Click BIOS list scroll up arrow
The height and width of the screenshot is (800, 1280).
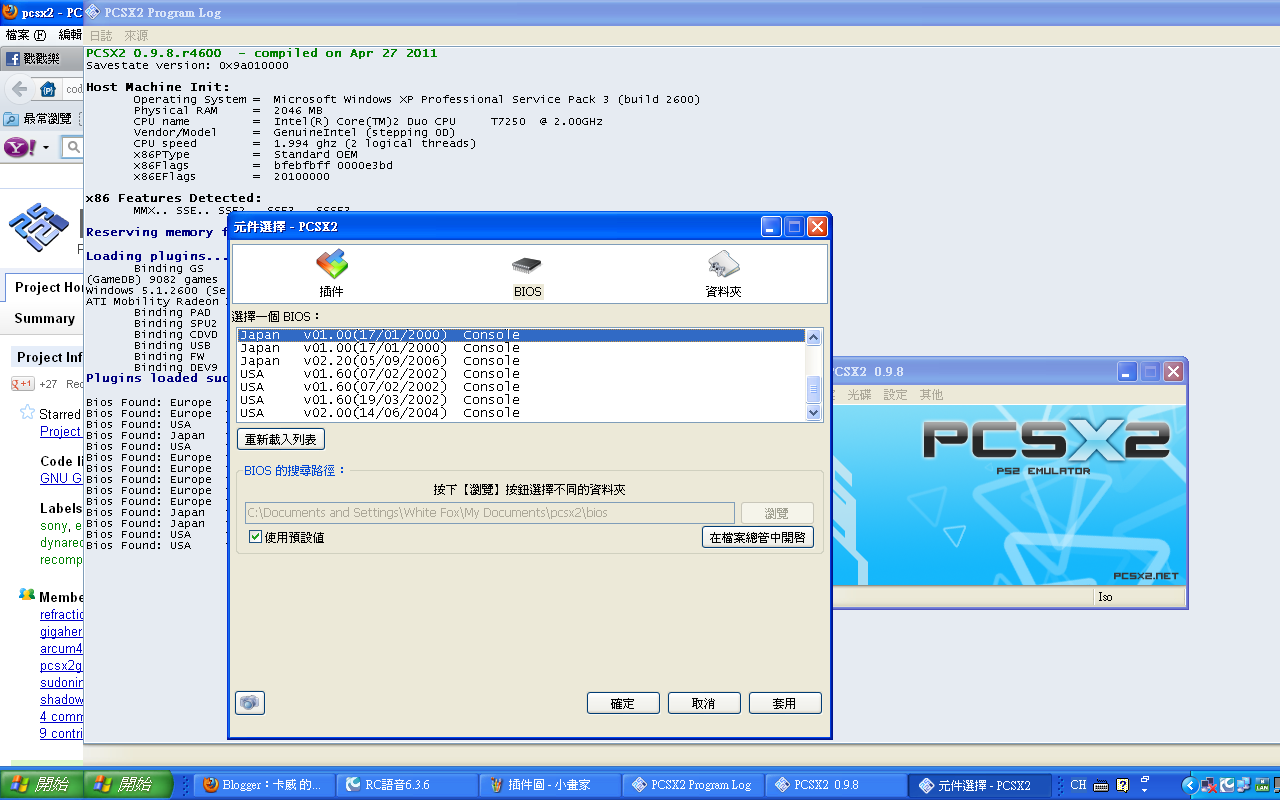tap(813, 338)
